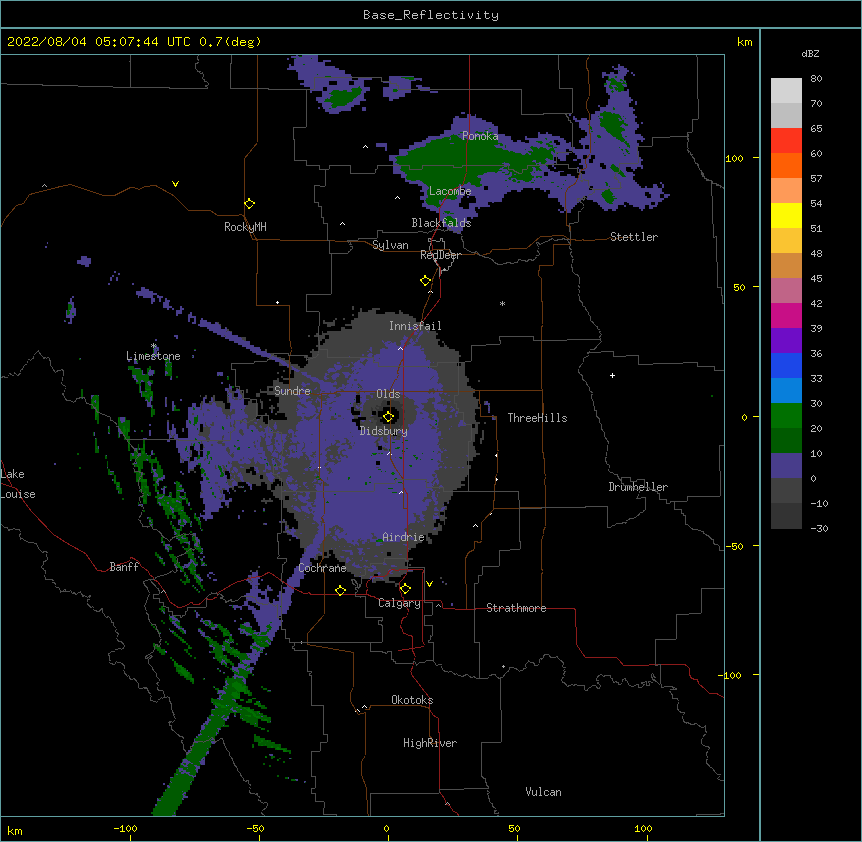
Task: Click the Lacombe city label
Action: [x=450, y=191]
